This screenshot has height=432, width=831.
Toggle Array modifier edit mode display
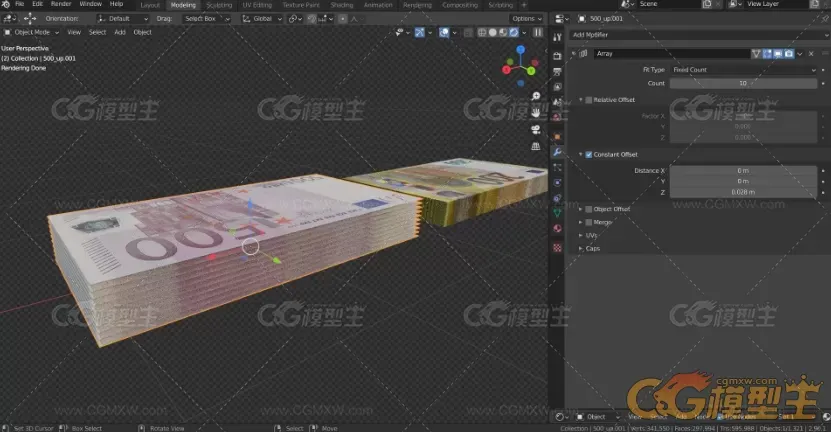[x=767, y=54]
